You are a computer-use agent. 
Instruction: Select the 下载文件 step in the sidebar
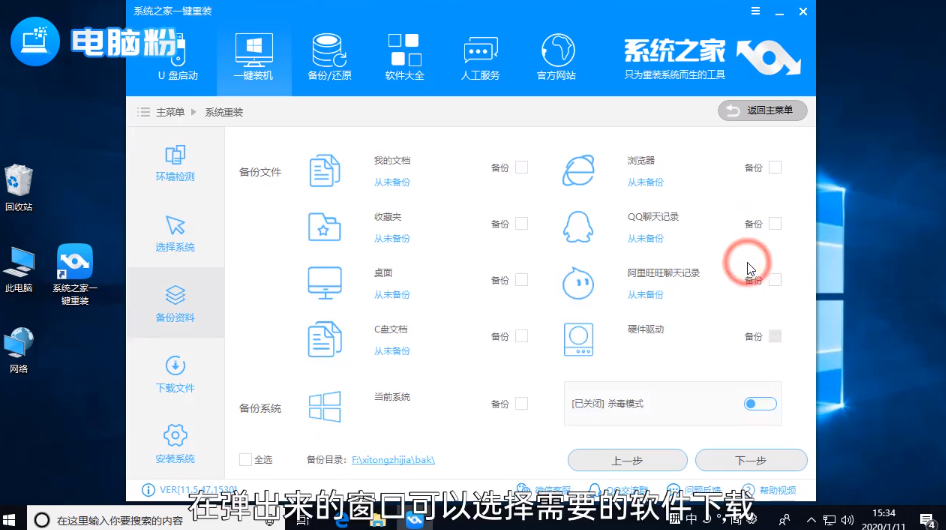tap(175, 374)
